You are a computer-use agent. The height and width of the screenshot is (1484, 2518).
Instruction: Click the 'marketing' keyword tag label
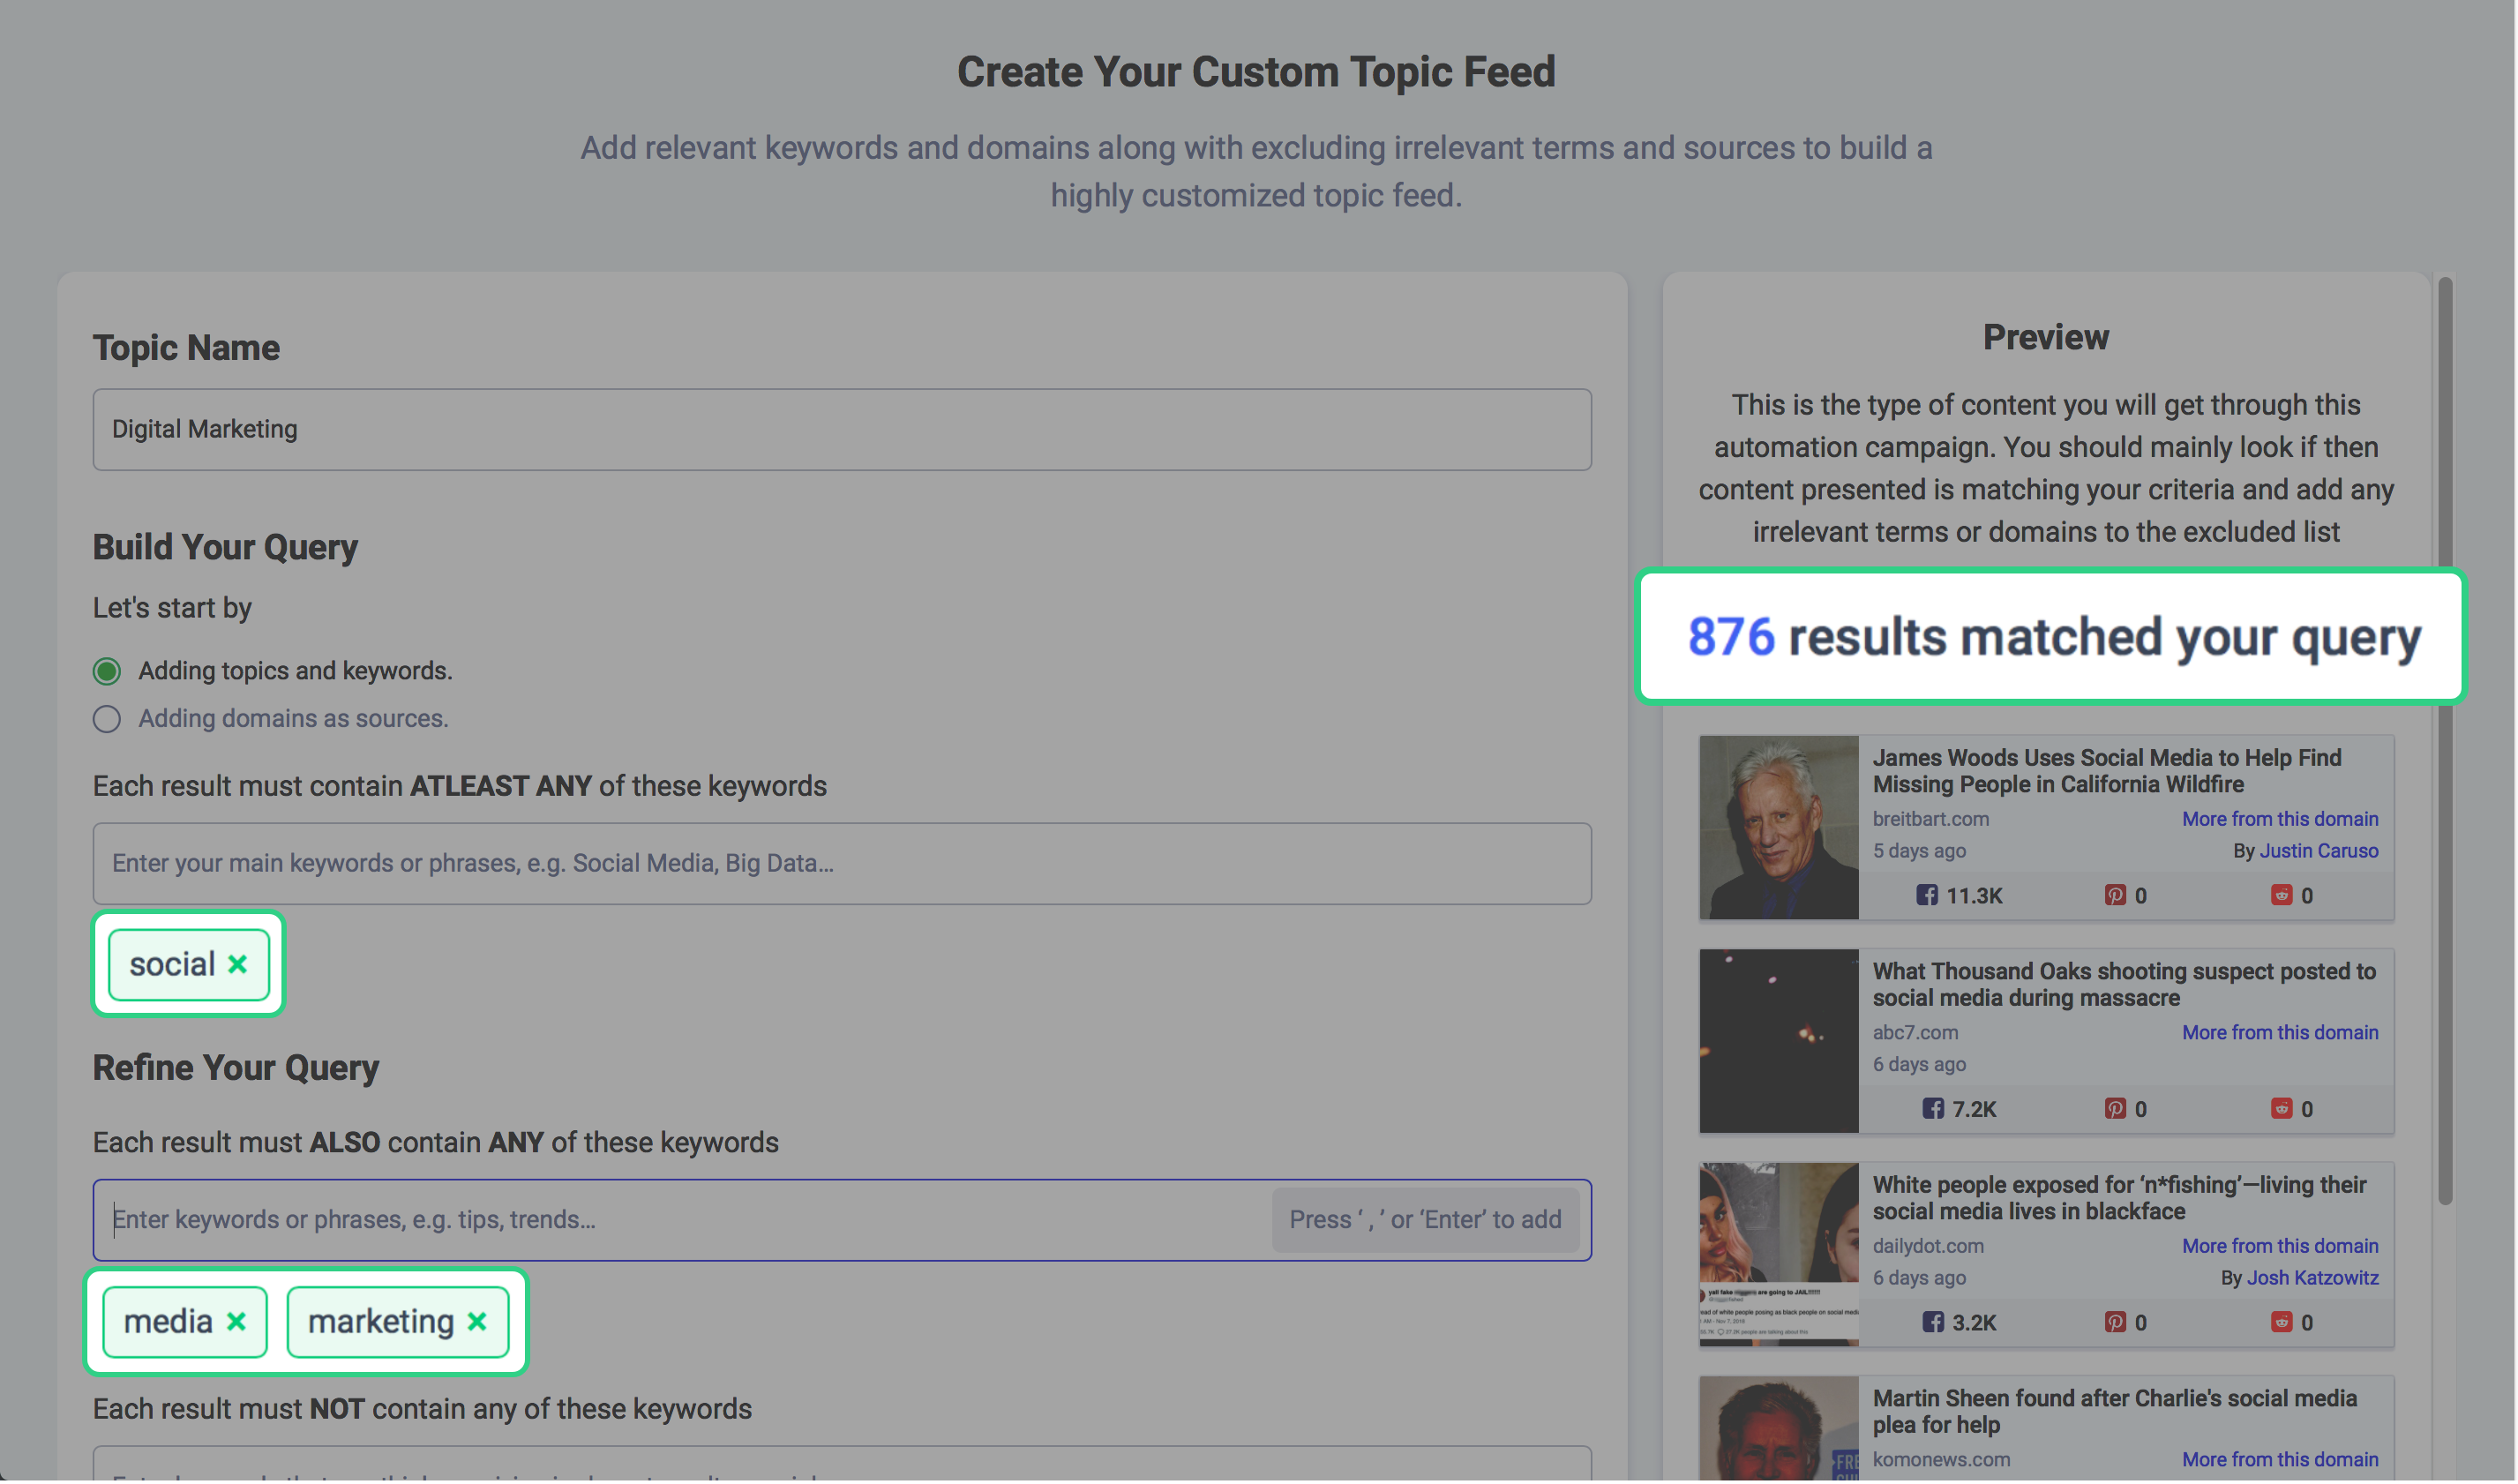tap(381, 1323)
